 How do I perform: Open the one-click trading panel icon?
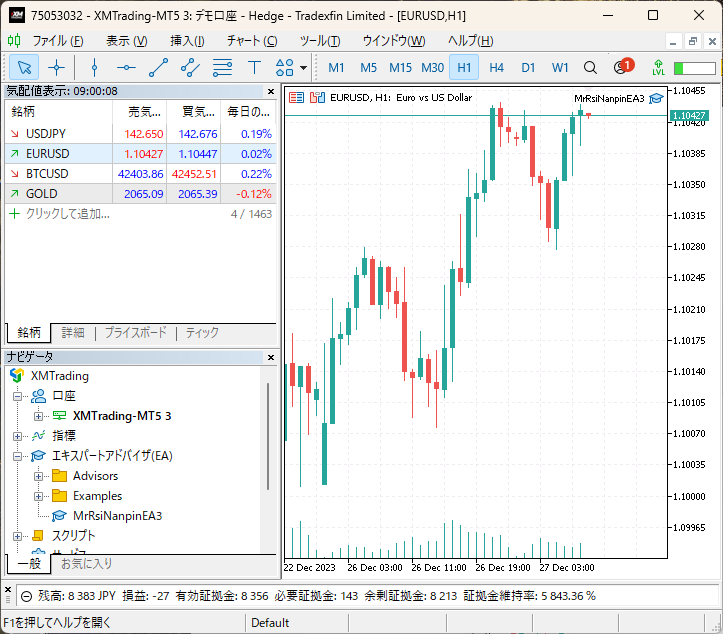click(x=296, y=98)
